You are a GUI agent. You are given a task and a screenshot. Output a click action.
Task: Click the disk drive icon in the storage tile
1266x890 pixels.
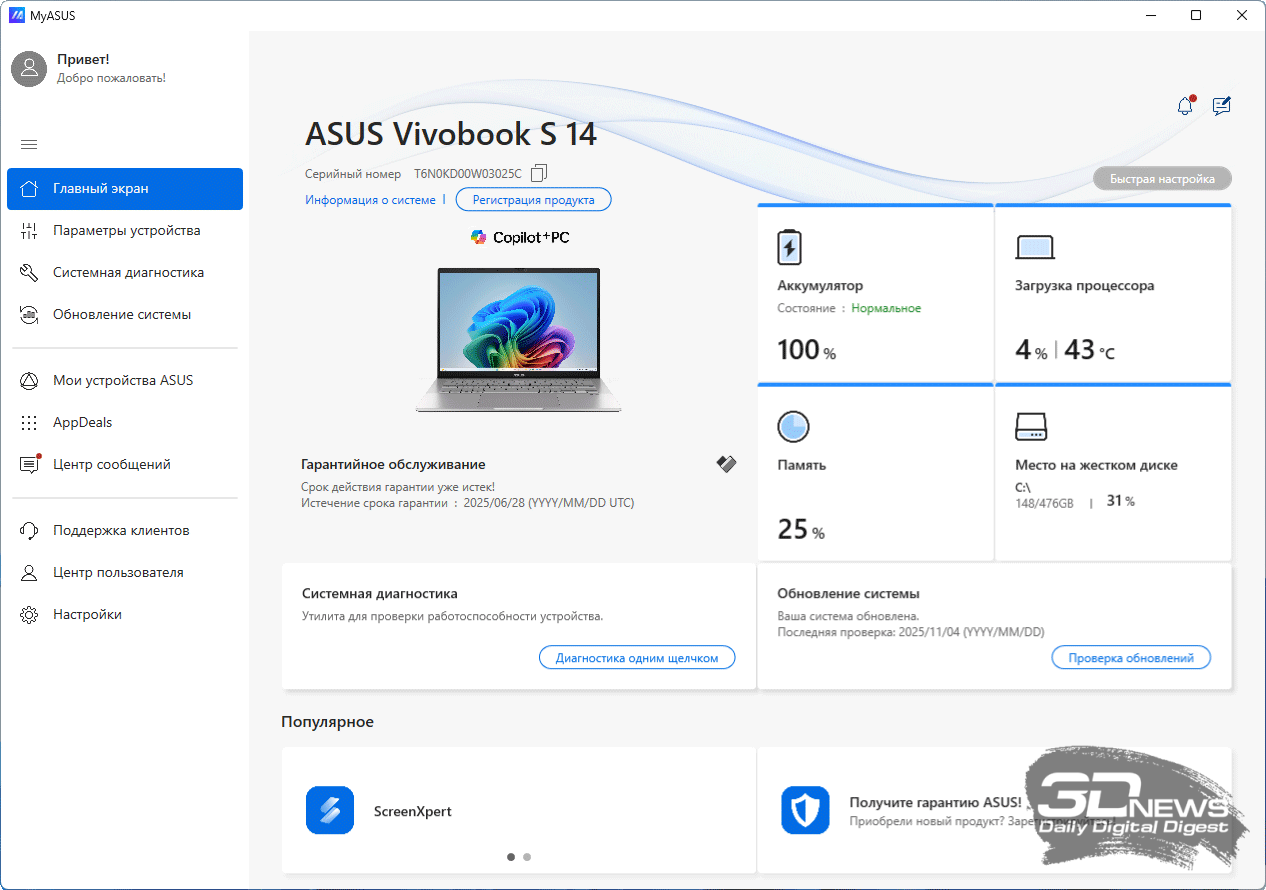(x=1030, y=427)
